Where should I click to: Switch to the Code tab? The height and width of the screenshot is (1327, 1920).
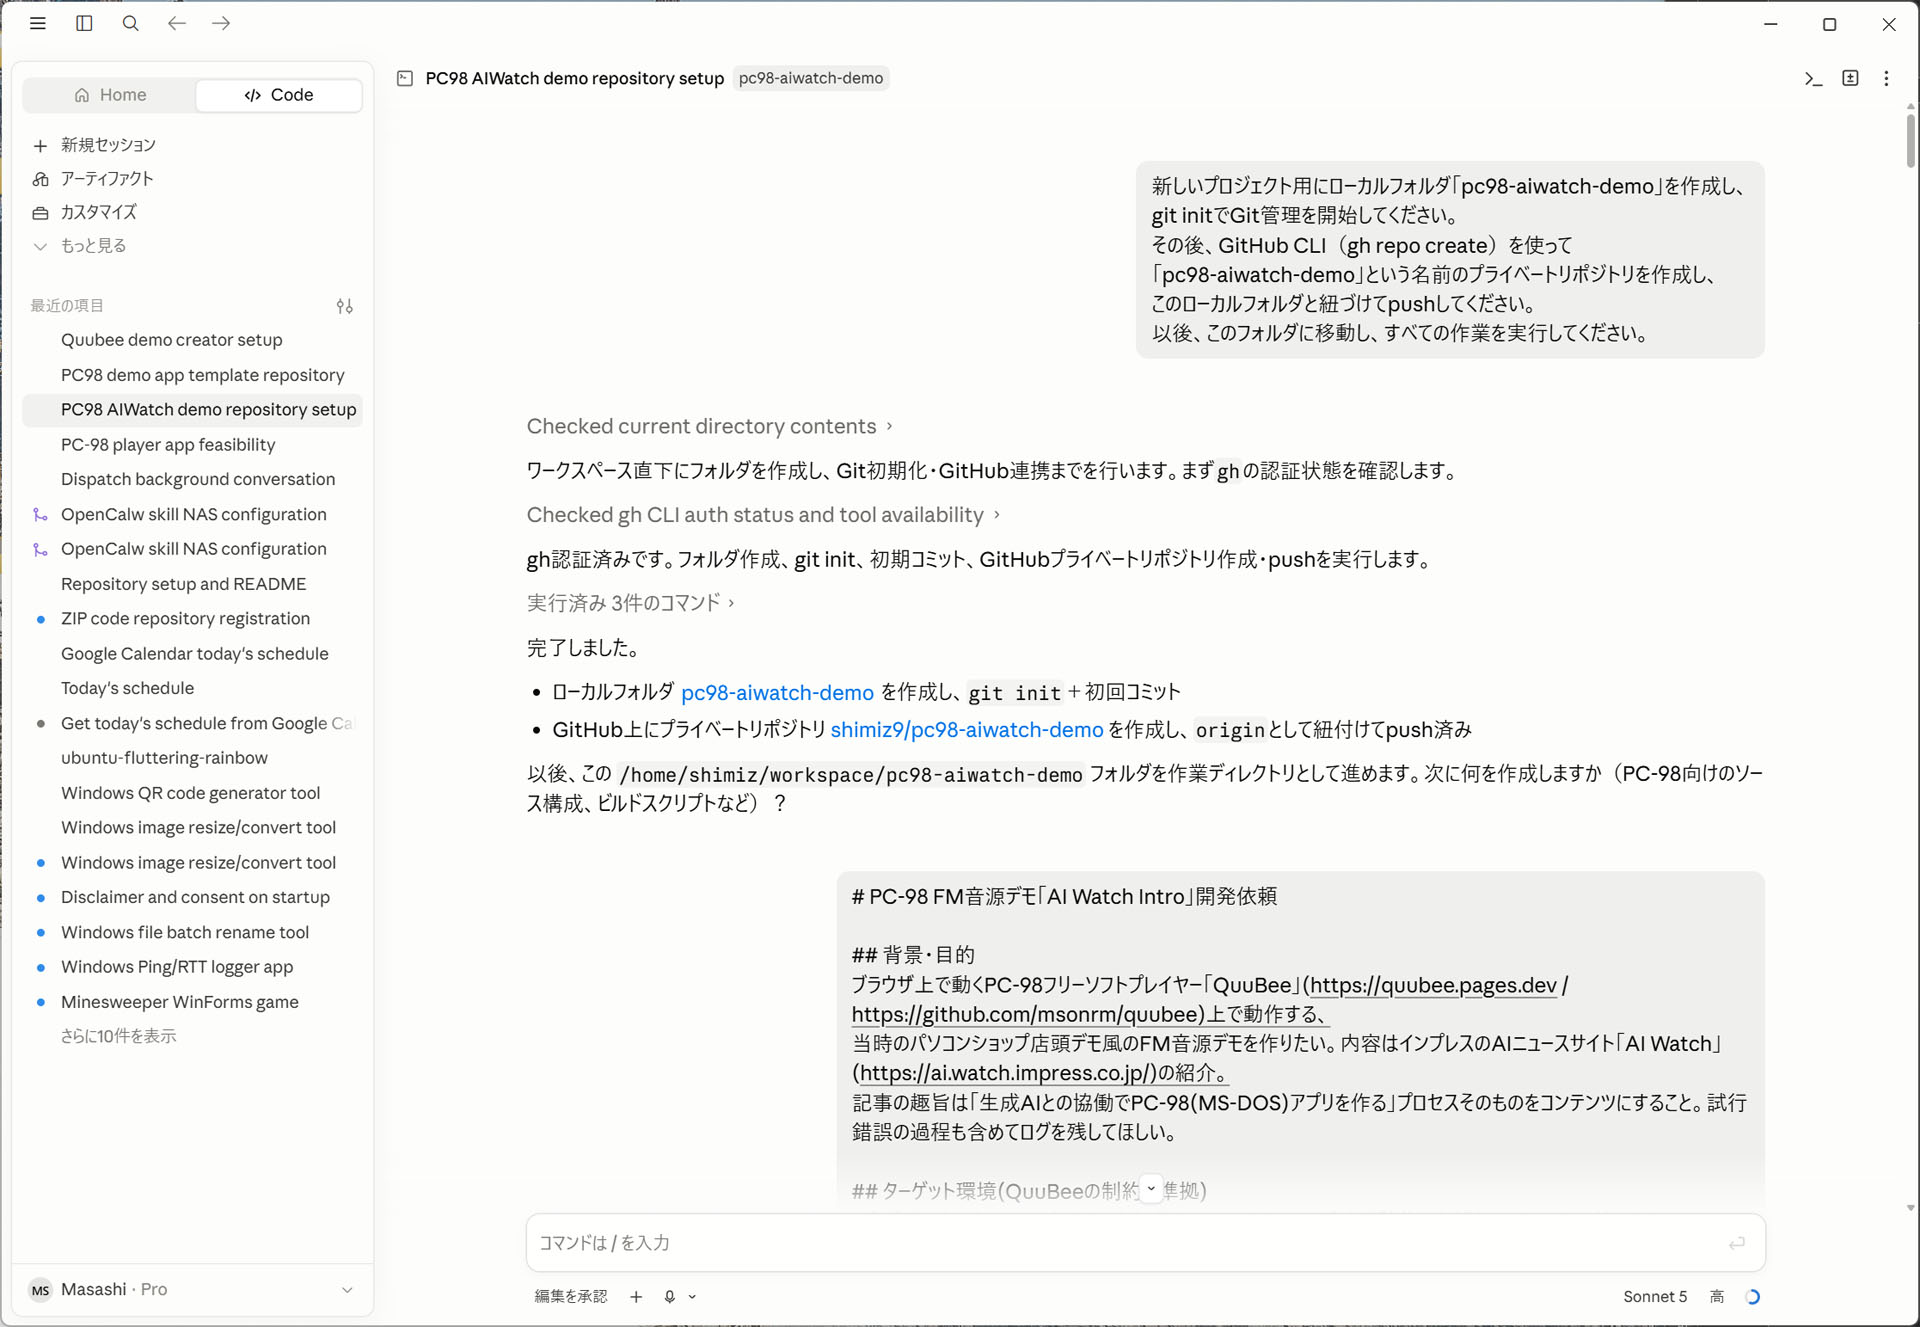point(278,94)
